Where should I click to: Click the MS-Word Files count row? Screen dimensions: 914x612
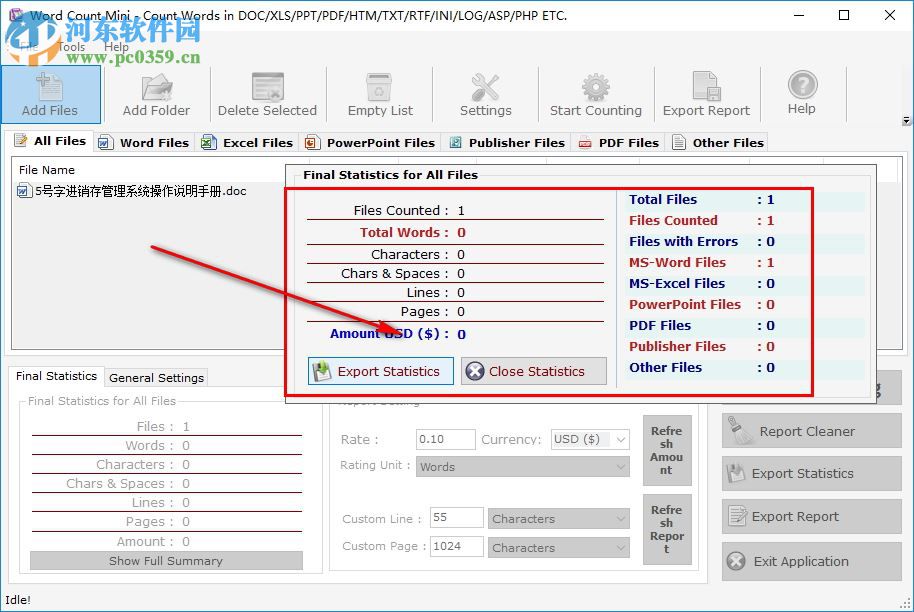[x=702, y=262]
